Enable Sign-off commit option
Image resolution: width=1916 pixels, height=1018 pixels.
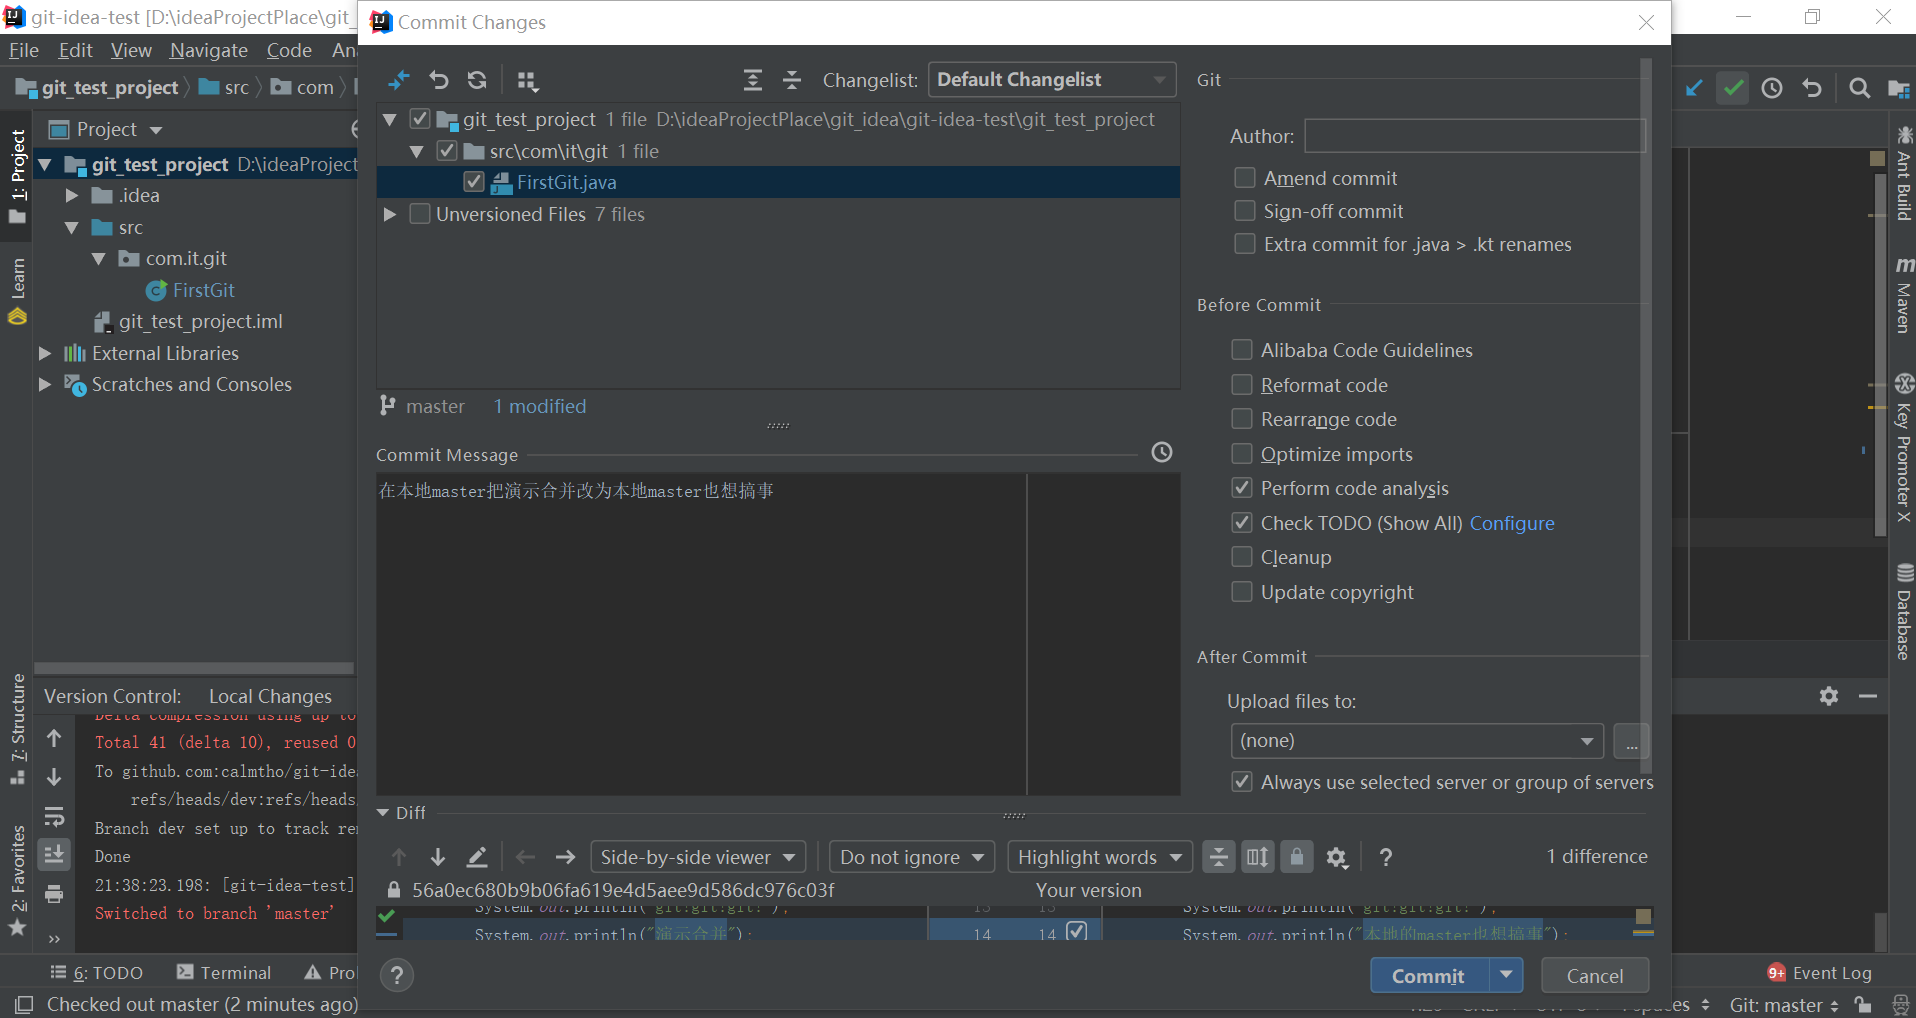click(x=1244, y=211)
